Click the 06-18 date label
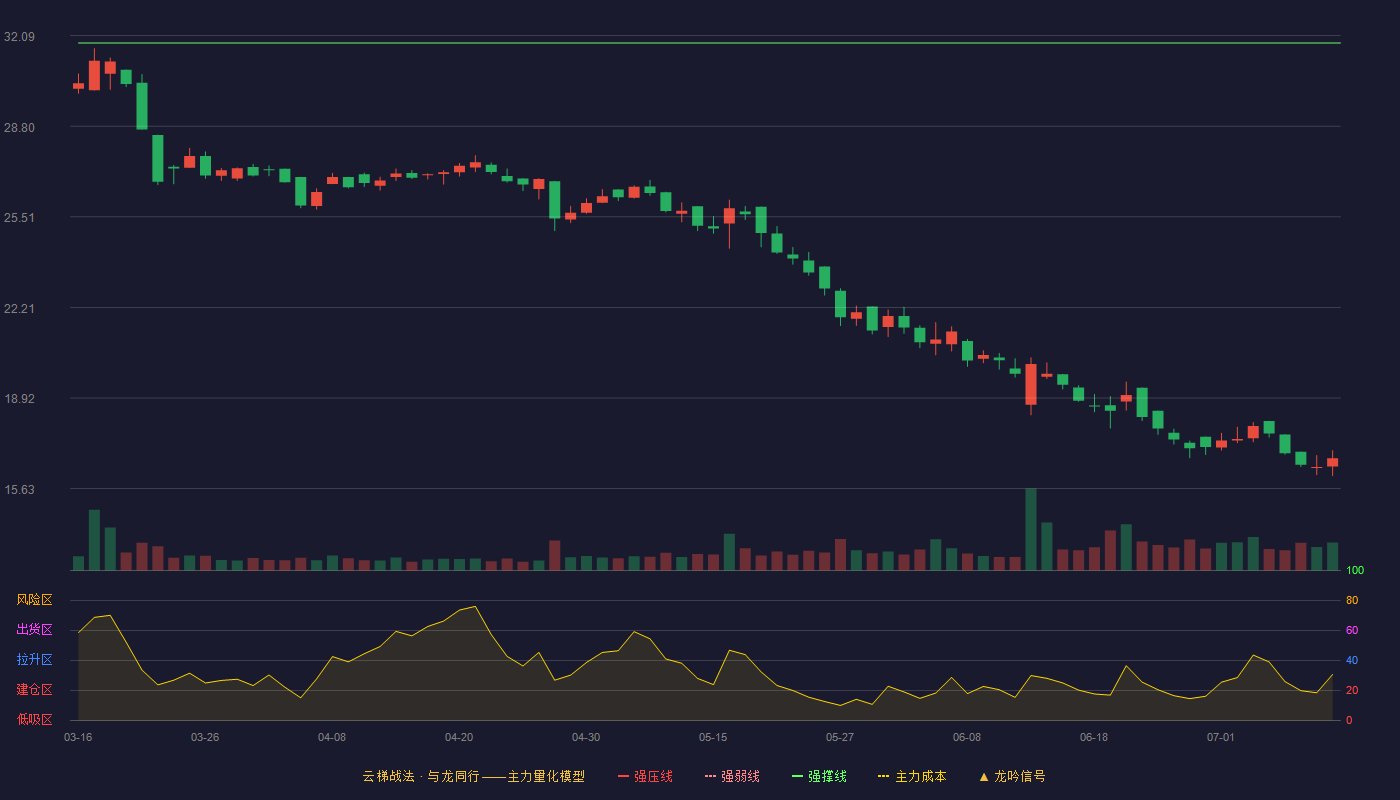The image size is (1400, 800). coord(1094,737)
